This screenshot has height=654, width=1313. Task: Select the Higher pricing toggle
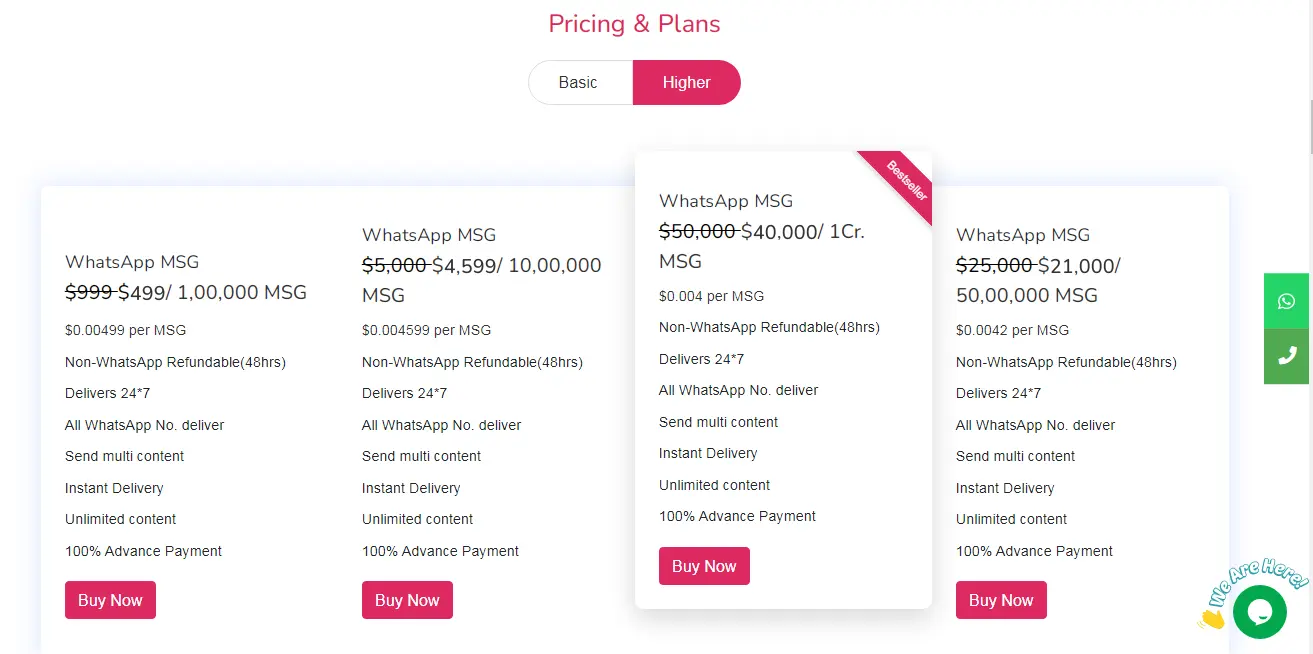click(x=686, y=83)
